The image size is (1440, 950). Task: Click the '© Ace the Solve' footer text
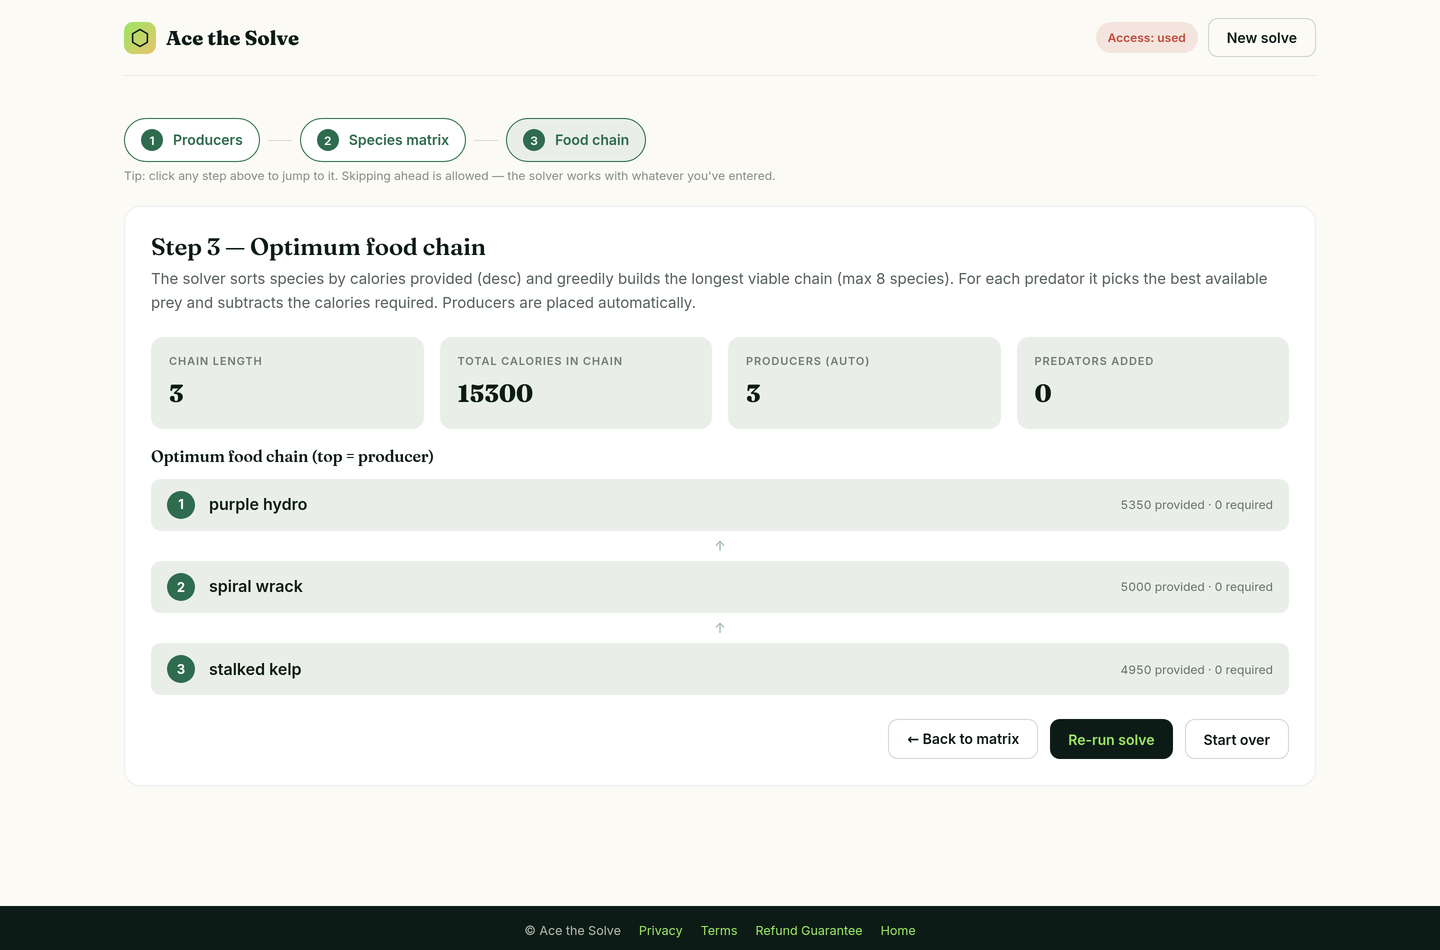click(x=573, y=930)
